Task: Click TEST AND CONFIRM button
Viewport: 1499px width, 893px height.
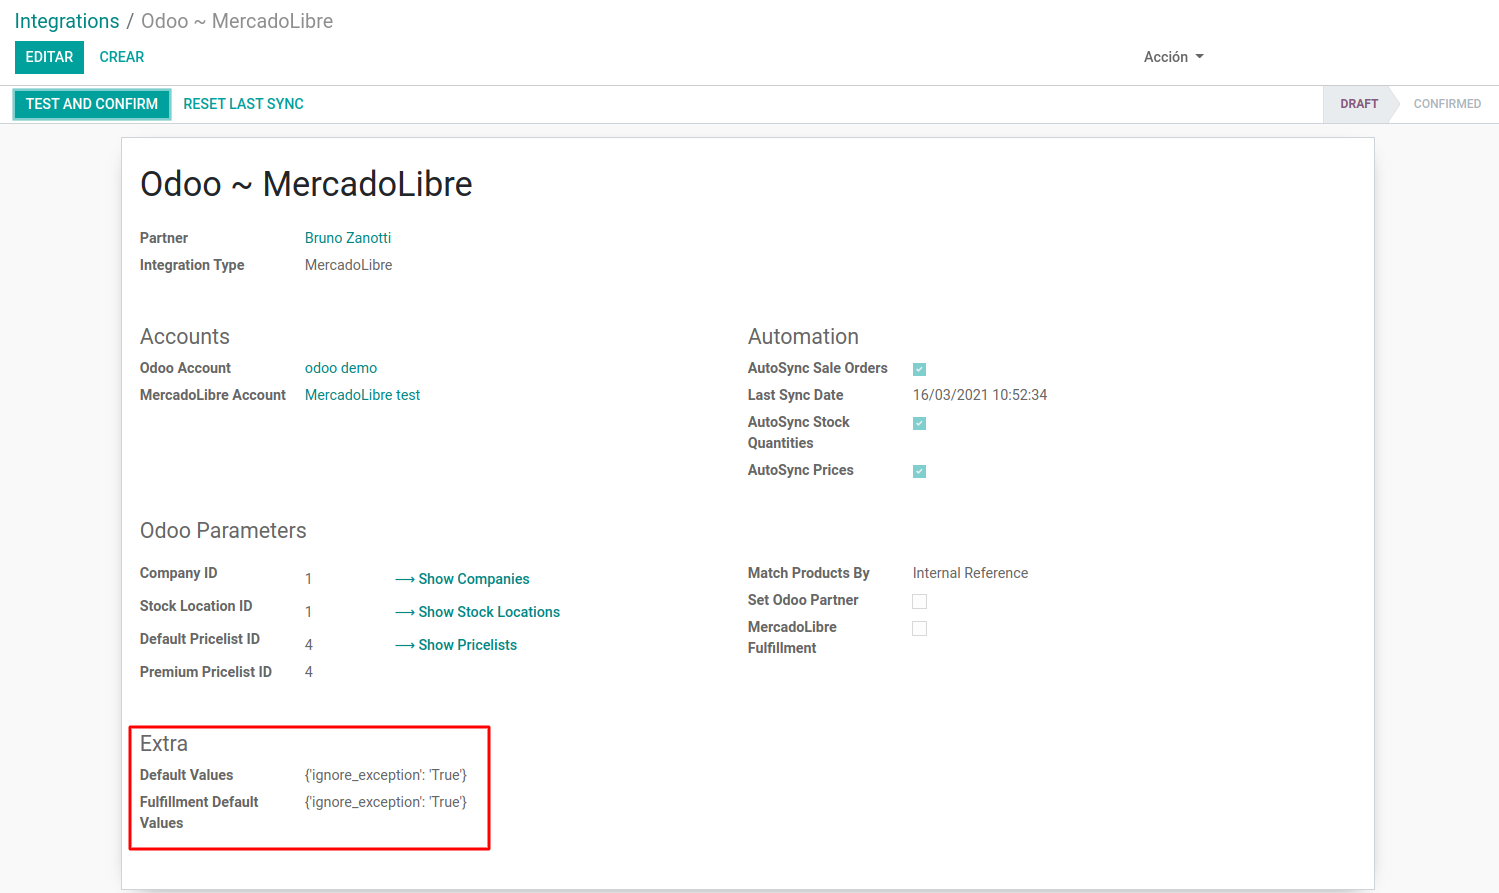Action: [x=92, y=104]
